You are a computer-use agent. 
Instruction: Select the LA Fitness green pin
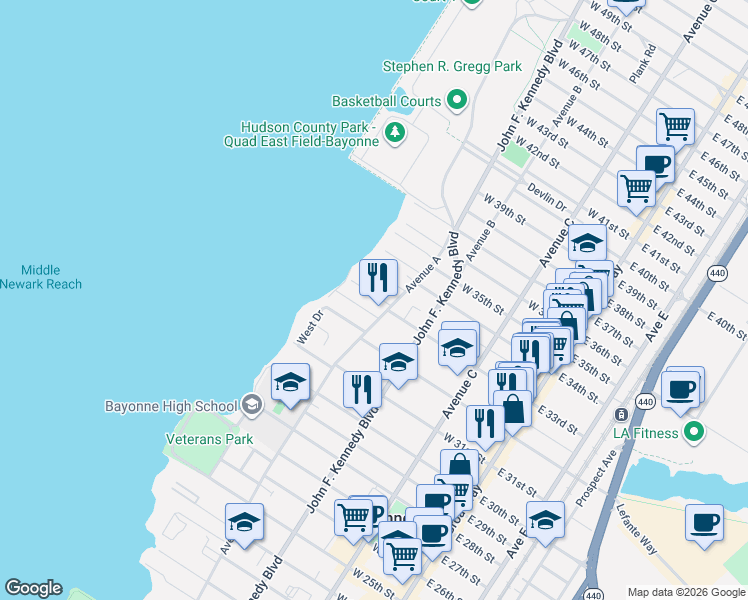pyautogui.click(x=694, y=432)
